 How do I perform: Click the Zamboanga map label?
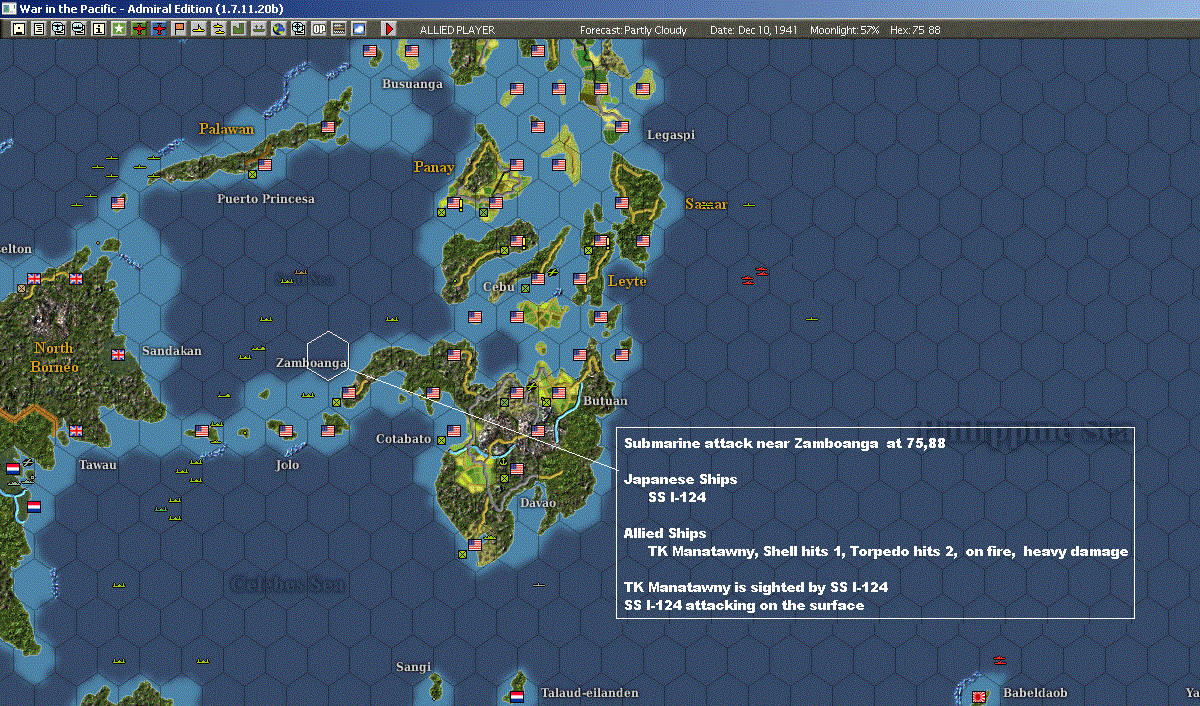click(x=311, y=362)
